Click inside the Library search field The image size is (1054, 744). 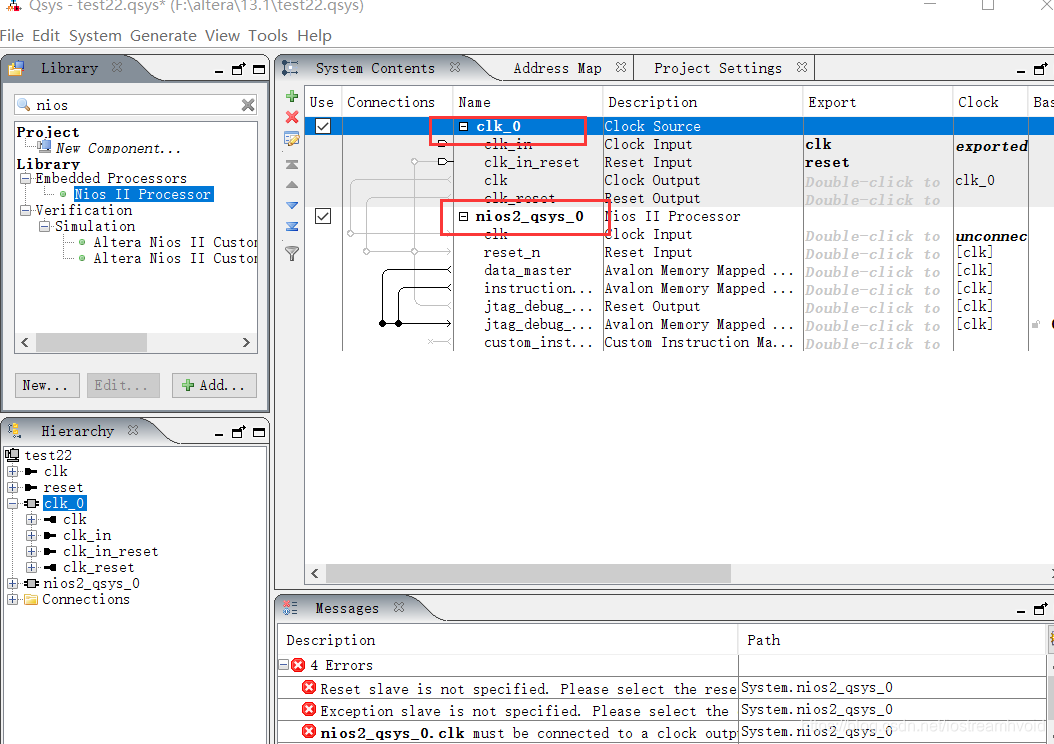click(137, 105)
